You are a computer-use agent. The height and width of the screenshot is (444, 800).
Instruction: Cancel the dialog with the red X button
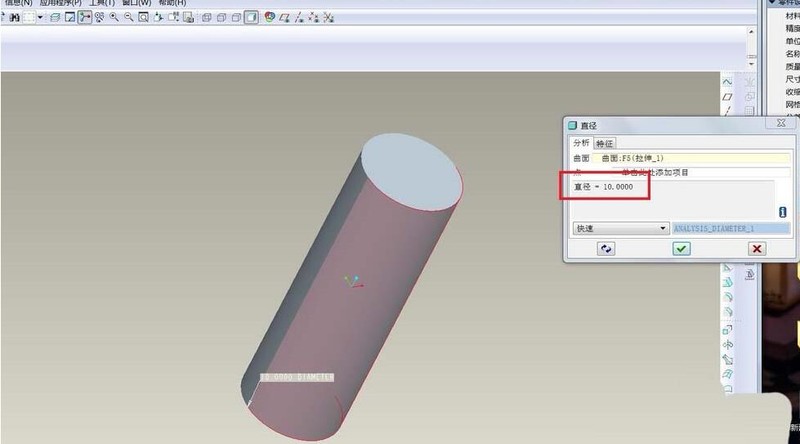[757, 249]
